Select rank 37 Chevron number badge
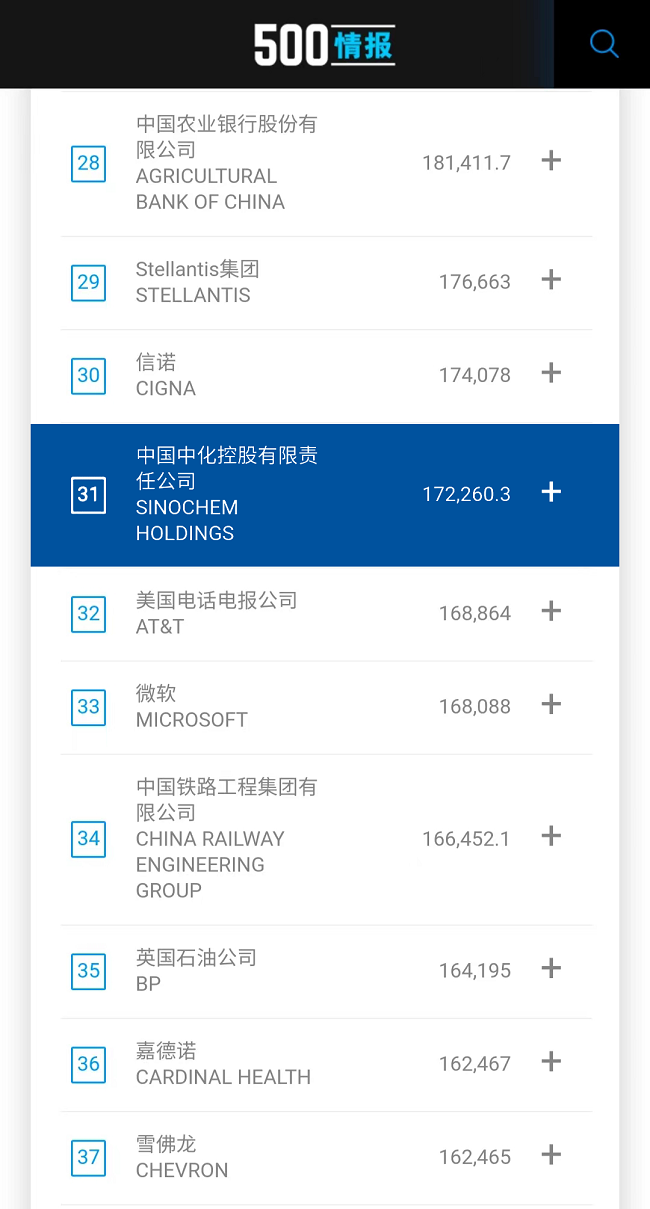Viewport: 650px width, 1209px height. click(x=89, y=1157)
